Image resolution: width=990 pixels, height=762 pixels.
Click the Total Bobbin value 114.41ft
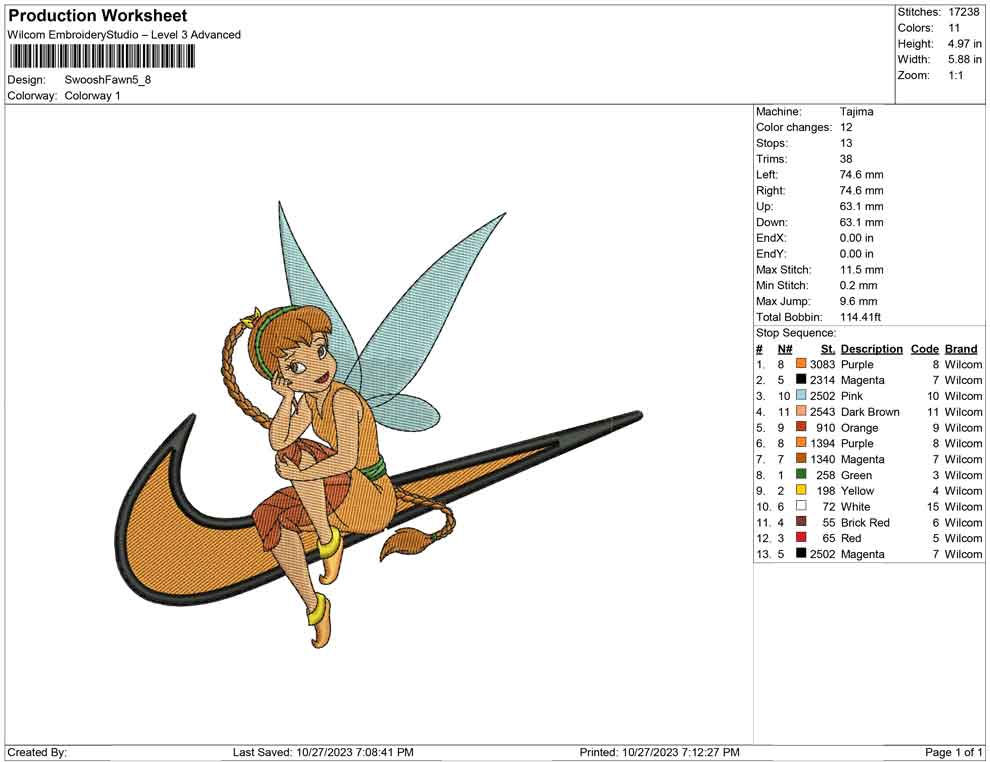click(x=860, y=317)
